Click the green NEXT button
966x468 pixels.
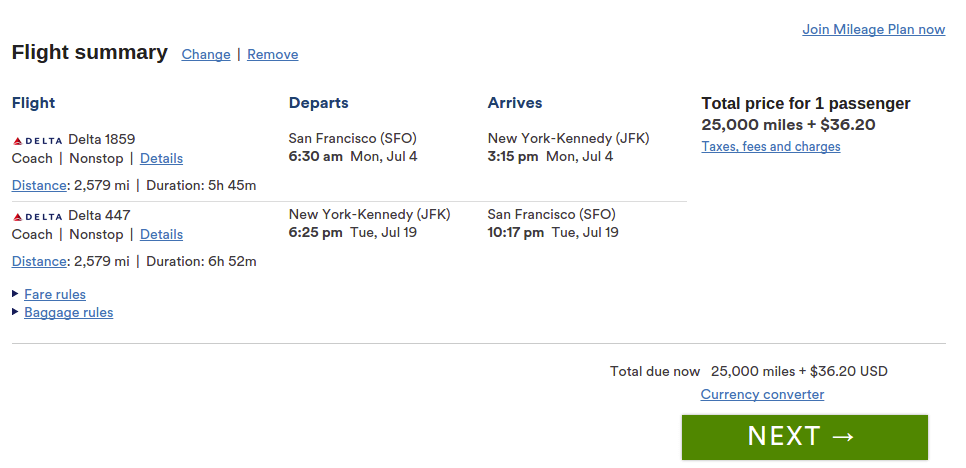tap(805, 437)
